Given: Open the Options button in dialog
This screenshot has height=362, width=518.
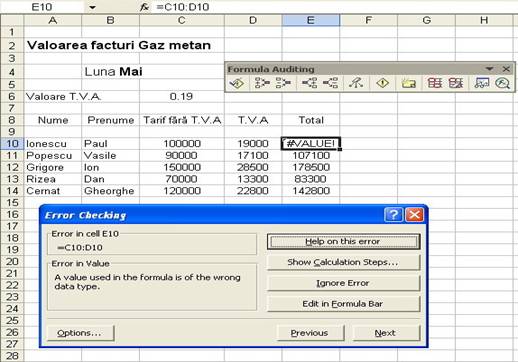Looking at the screenshot, I should [80, 333].
